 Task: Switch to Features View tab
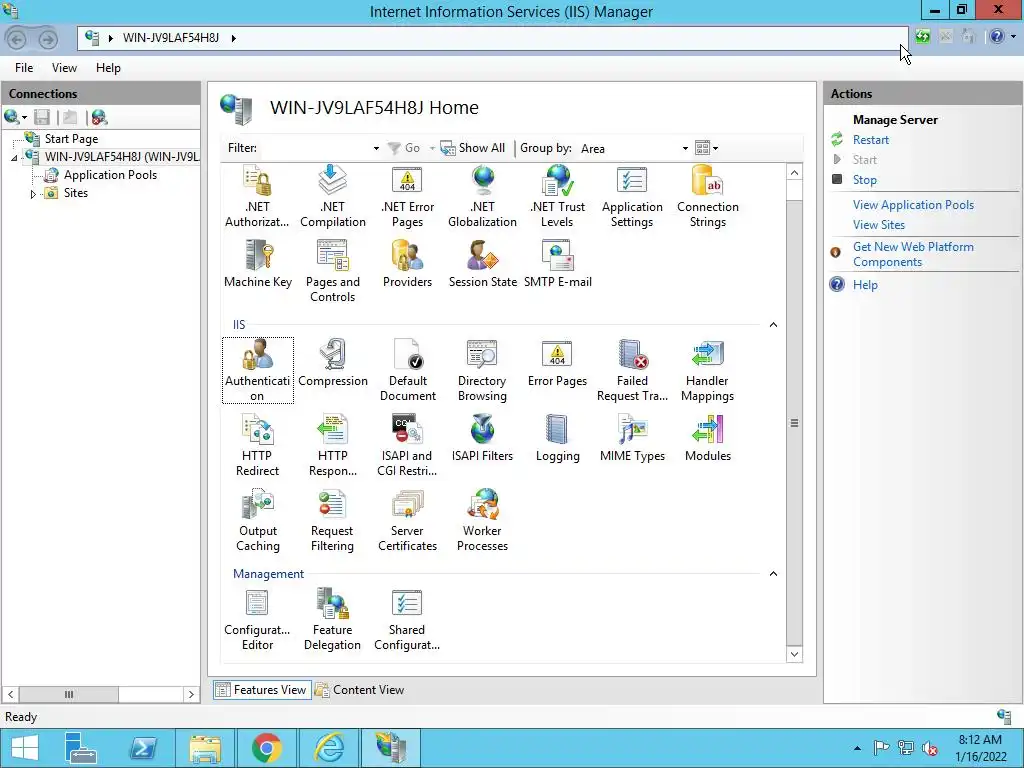click(x=261, y=690)
